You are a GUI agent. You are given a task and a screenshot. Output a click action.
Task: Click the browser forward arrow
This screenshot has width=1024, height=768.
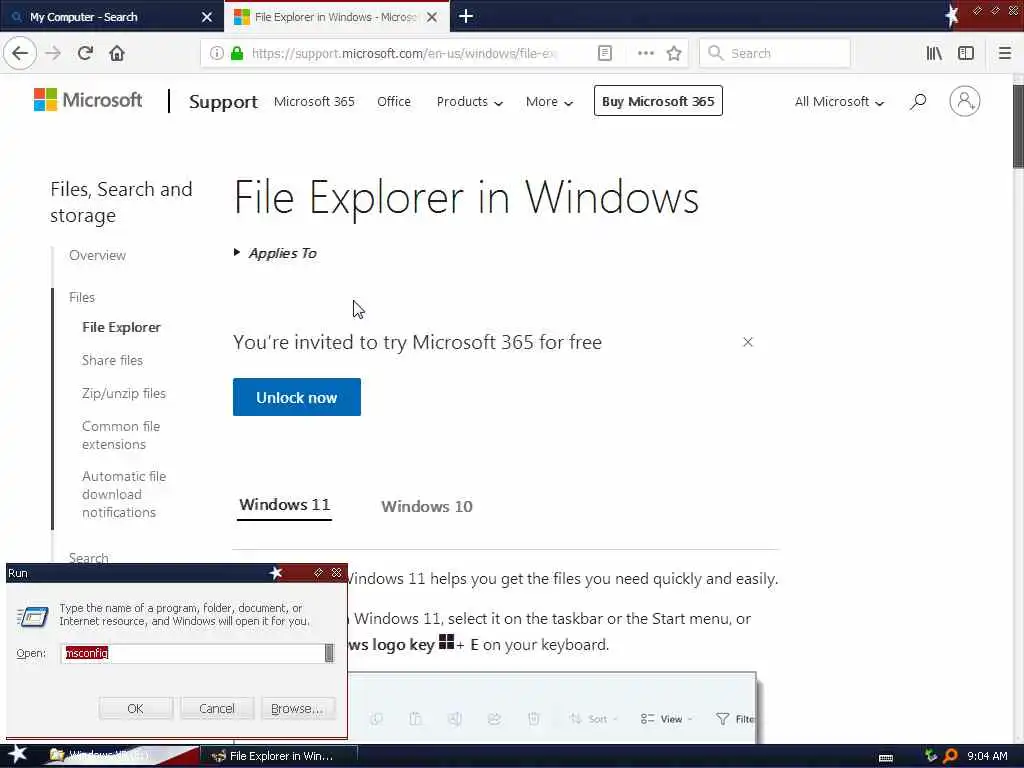(54, 53)
